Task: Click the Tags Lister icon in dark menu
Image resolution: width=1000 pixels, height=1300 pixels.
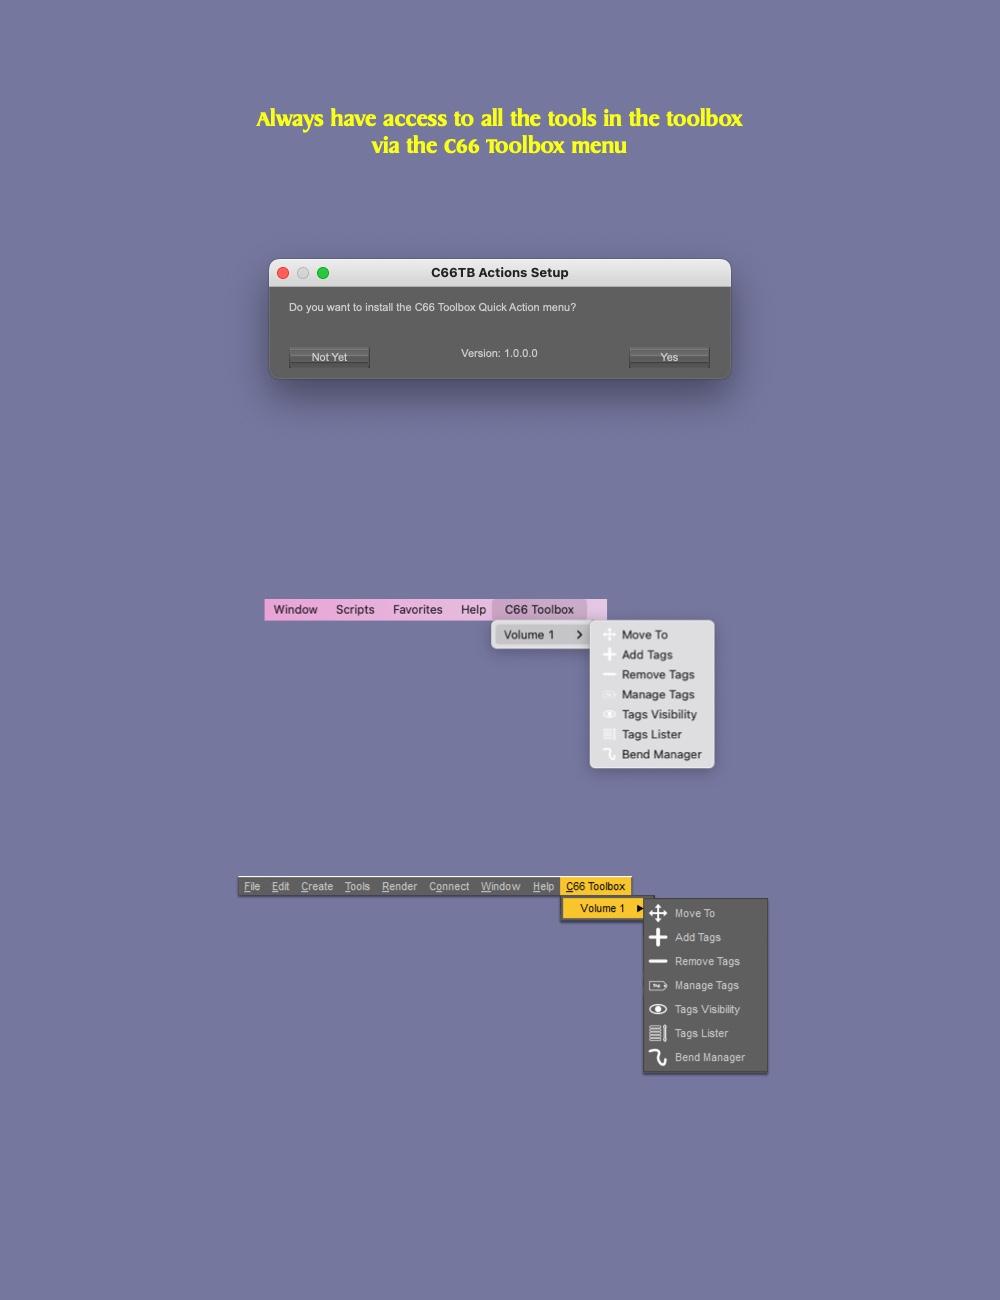Action: pyautogui.click(x=658, y=1033)
